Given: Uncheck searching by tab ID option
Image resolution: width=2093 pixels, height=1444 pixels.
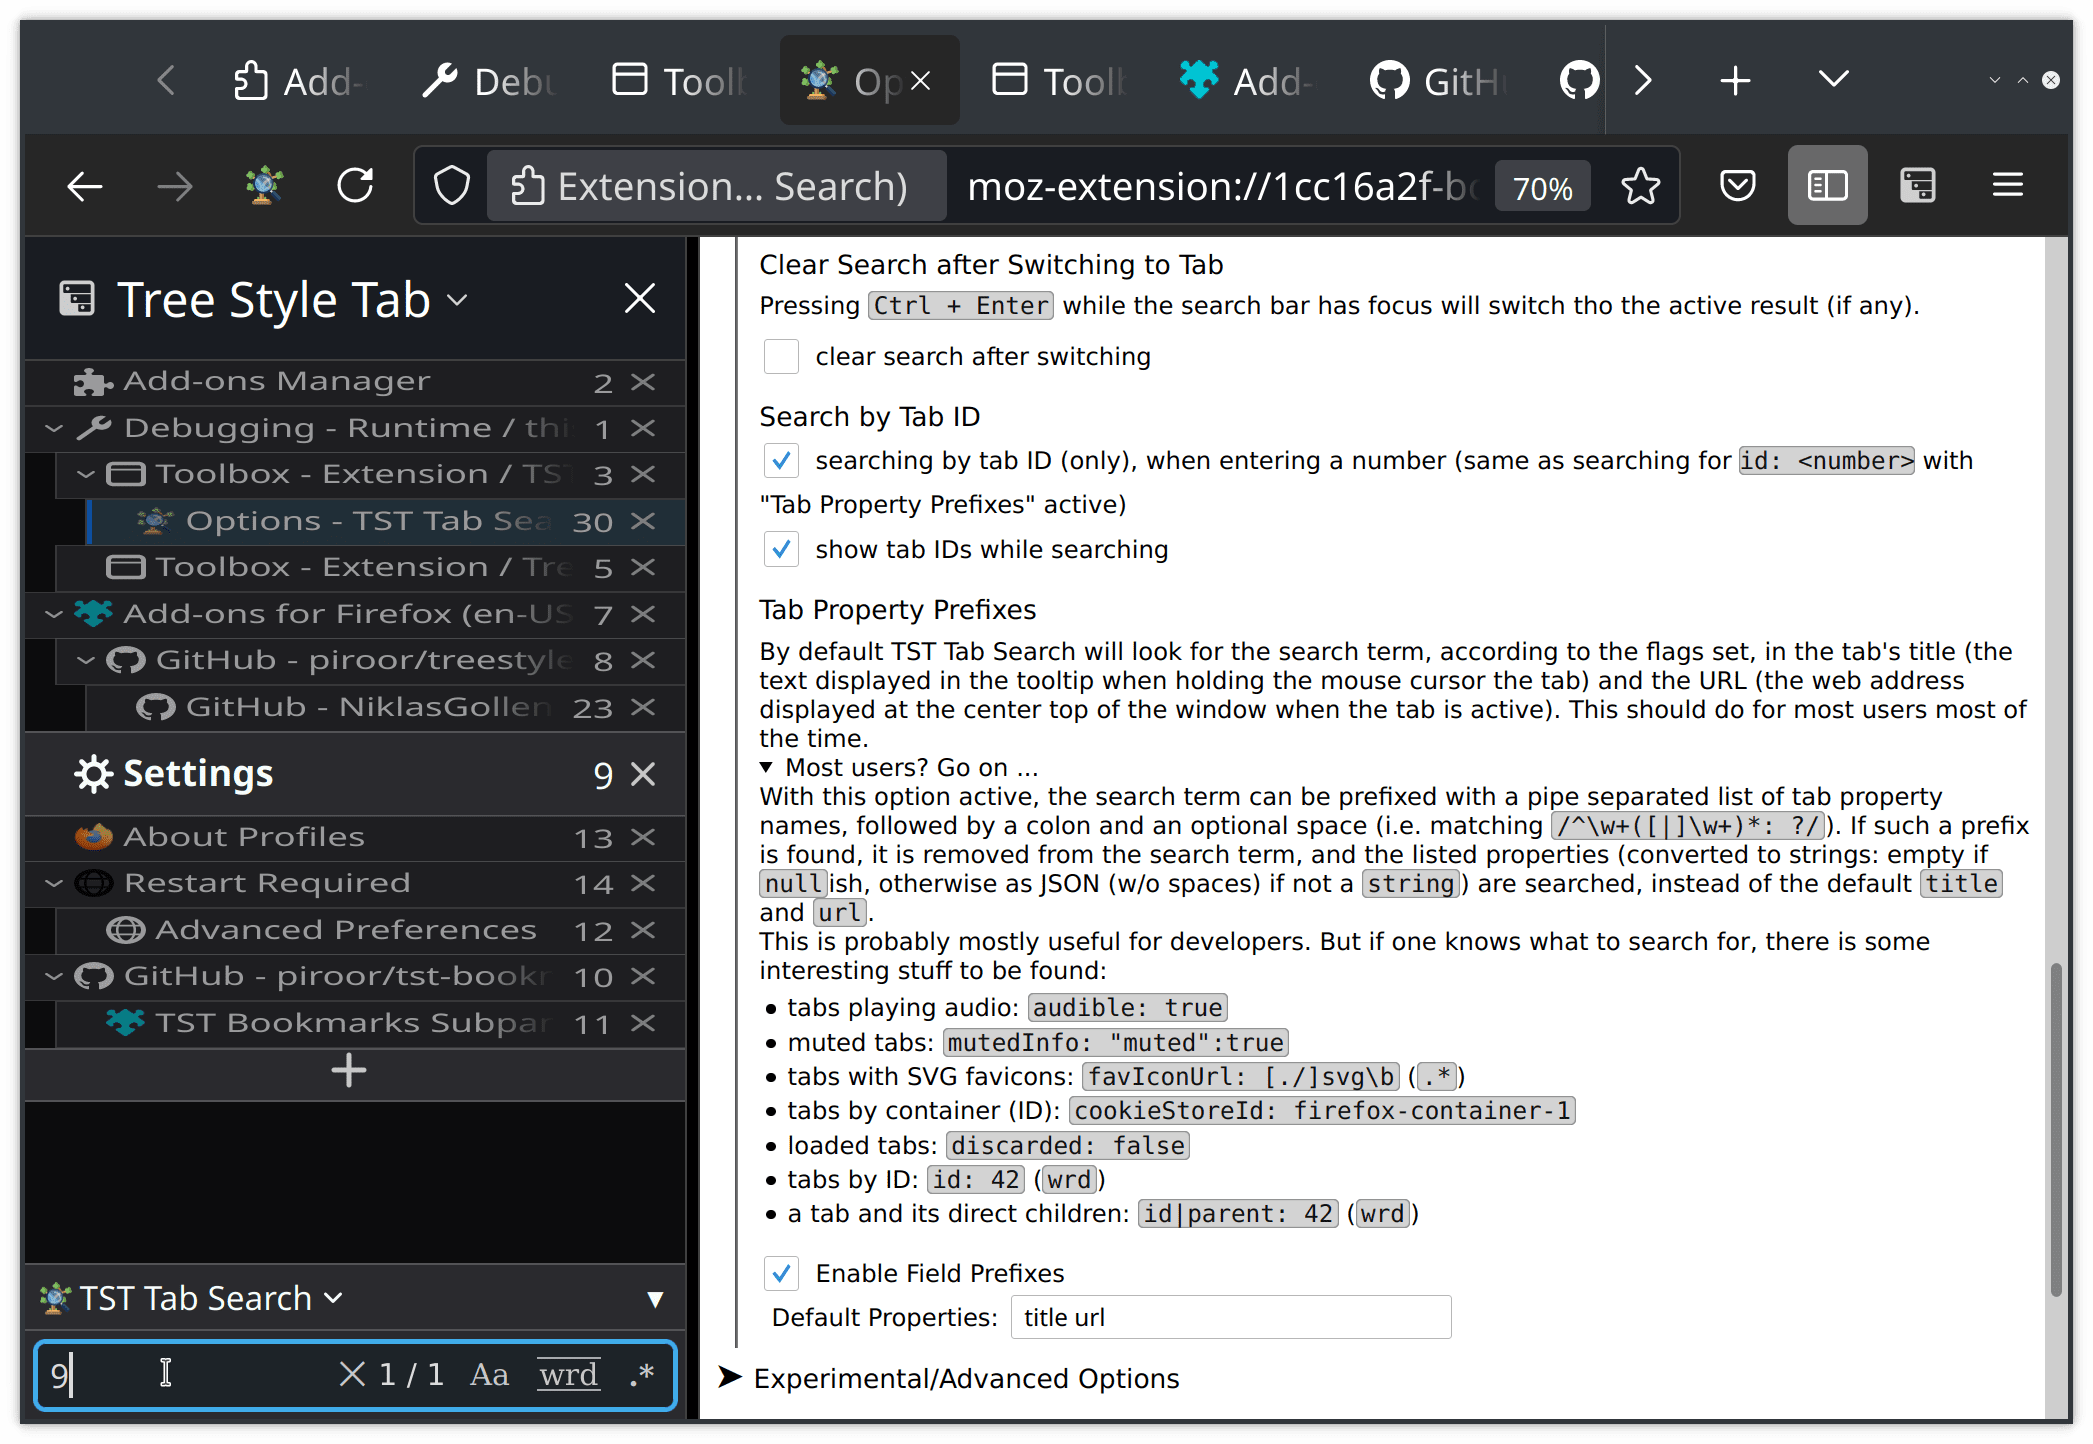Looking at the screenshot, I should click(x=781, y=461).
